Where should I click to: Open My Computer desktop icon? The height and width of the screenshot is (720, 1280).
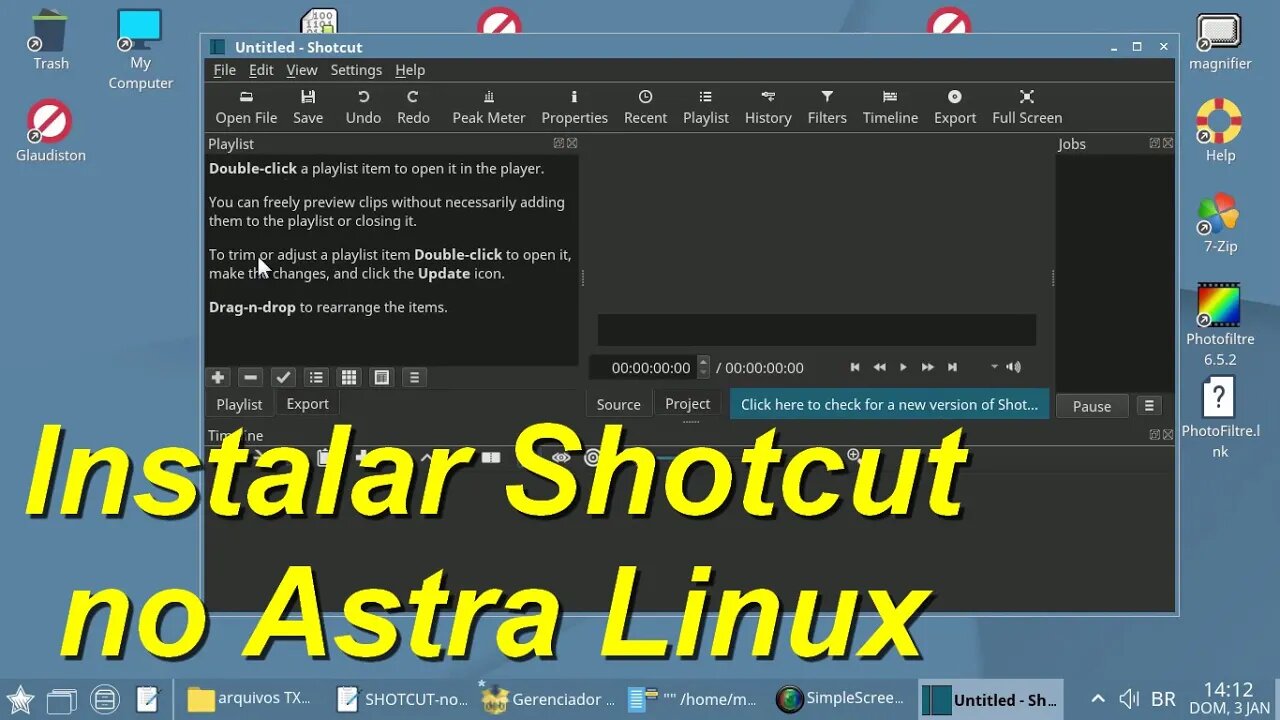click(140, 50)
